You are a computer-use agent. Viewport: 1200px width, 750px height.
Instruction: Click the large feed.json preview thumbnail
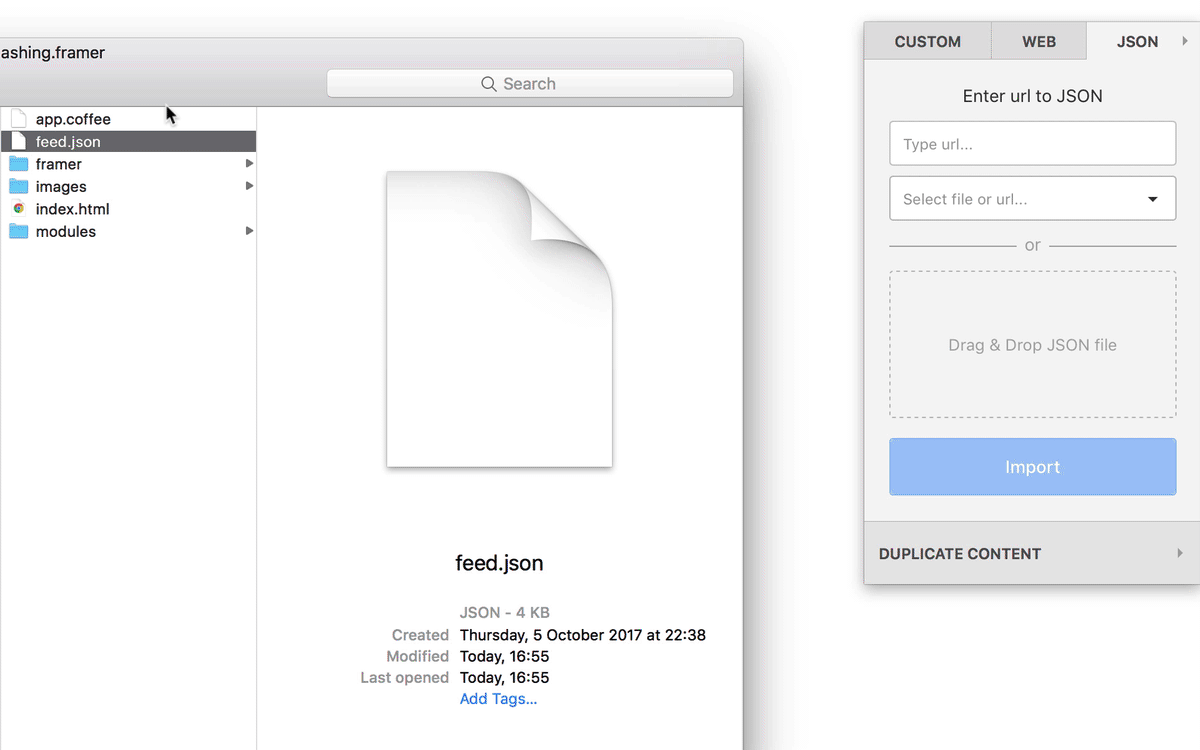(x=499, y=319)
